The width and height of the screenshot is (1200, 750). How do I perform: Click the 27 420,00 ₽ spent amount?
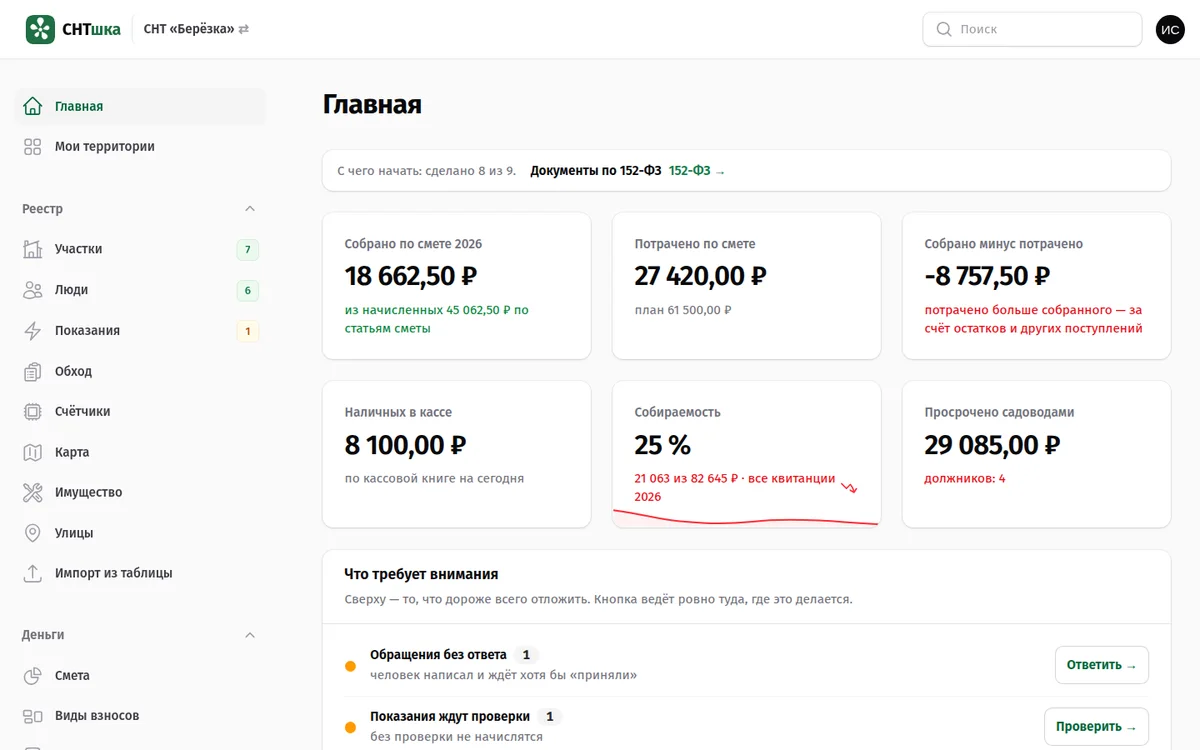(701, 275)
